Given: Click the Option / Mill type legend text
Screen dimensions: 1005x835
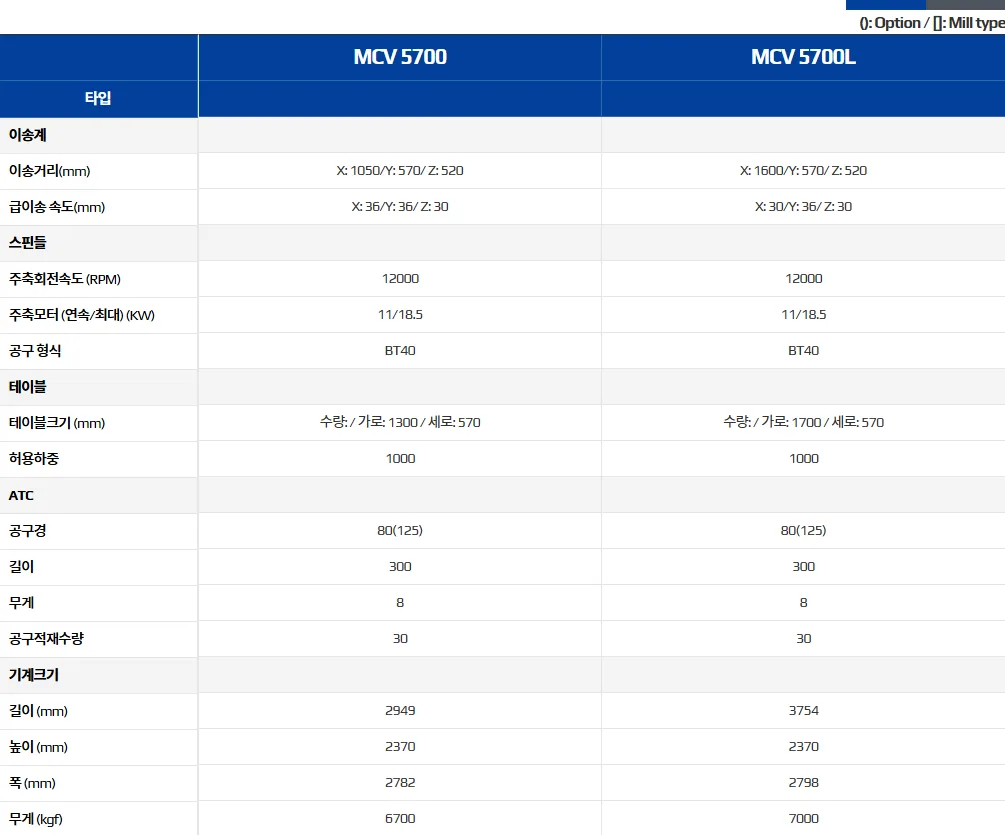Looking at the screenshot, I should coord(932,23).
